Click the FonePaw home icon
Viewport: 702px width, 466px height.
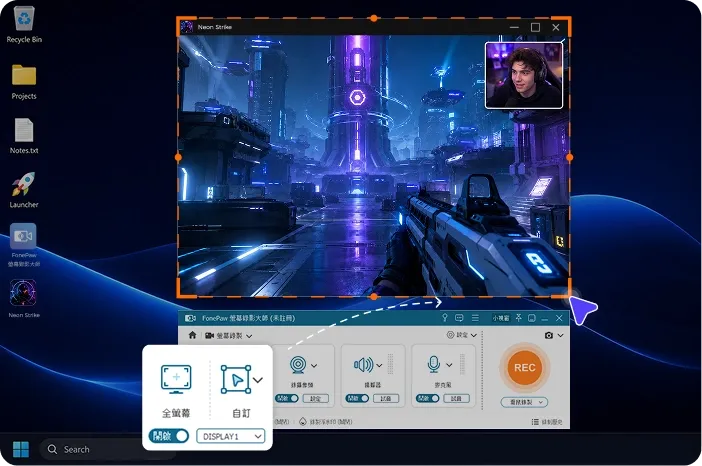tap(193, 335)
